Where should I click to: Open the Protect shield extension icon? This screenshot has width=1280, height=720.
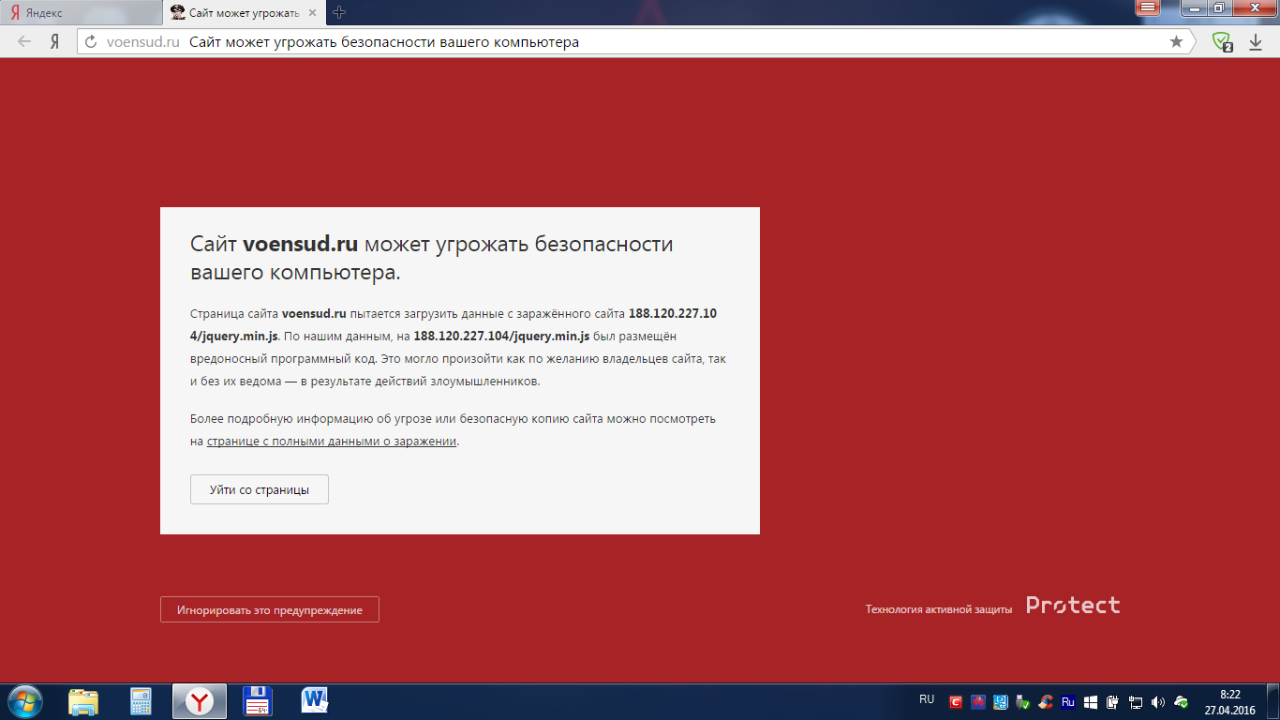click(x=1221, y=42)
